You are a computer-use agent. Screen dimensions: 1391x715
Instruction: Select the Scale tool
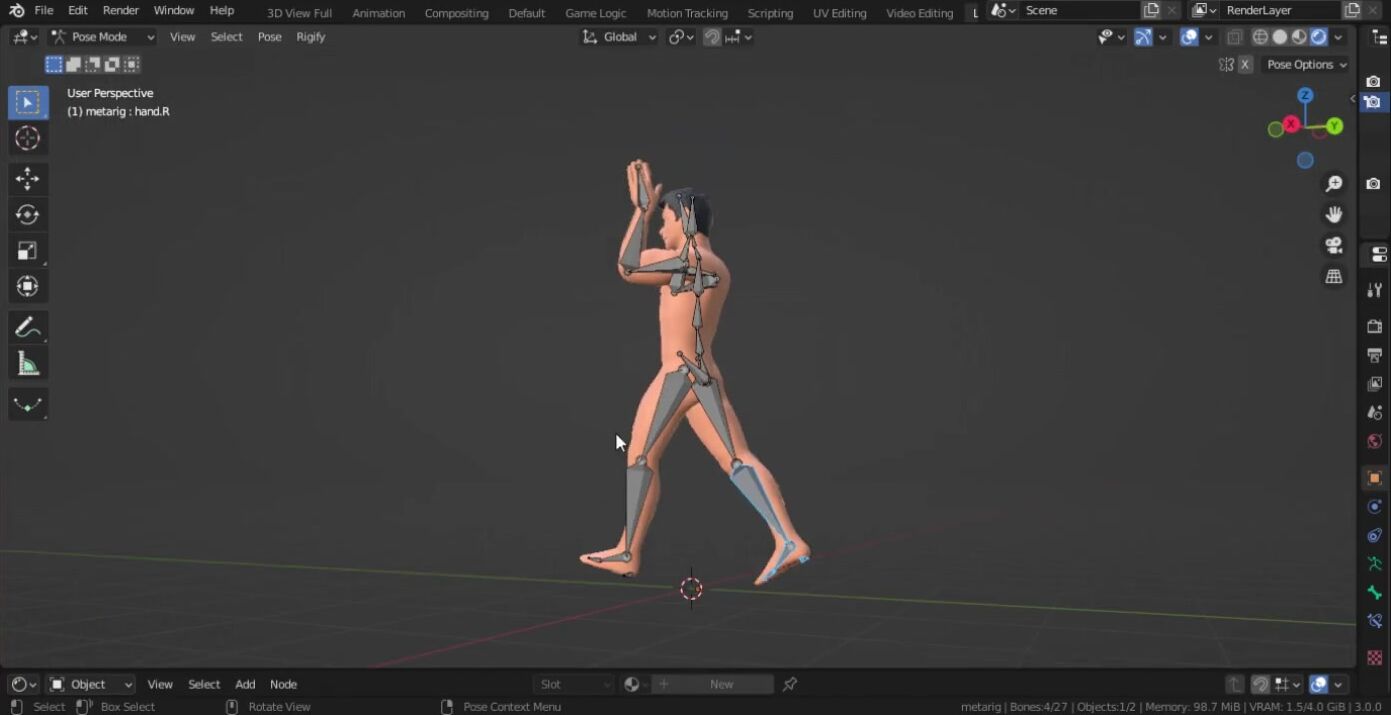point(27,251)
